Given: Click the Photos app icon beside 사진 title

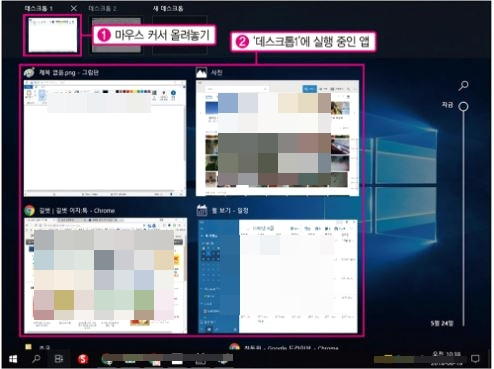Looking at the screenshot, I should pyautogui.click(x=201, y=73).
